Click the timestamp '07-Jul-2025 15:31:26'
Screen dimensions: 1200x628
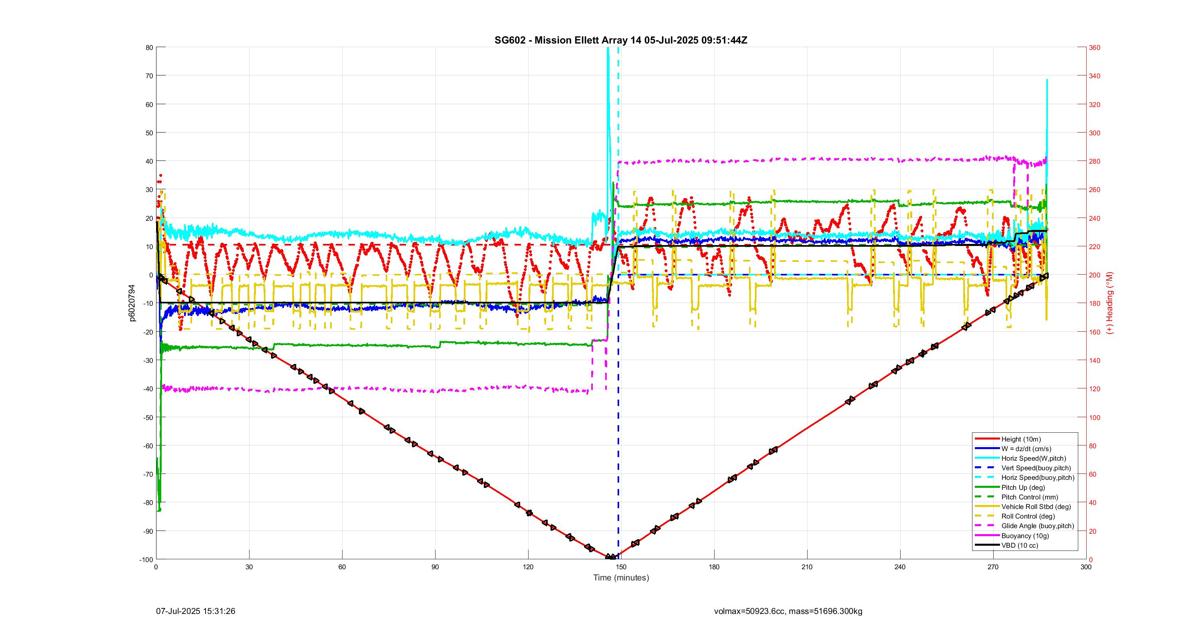tap(195, 609)
